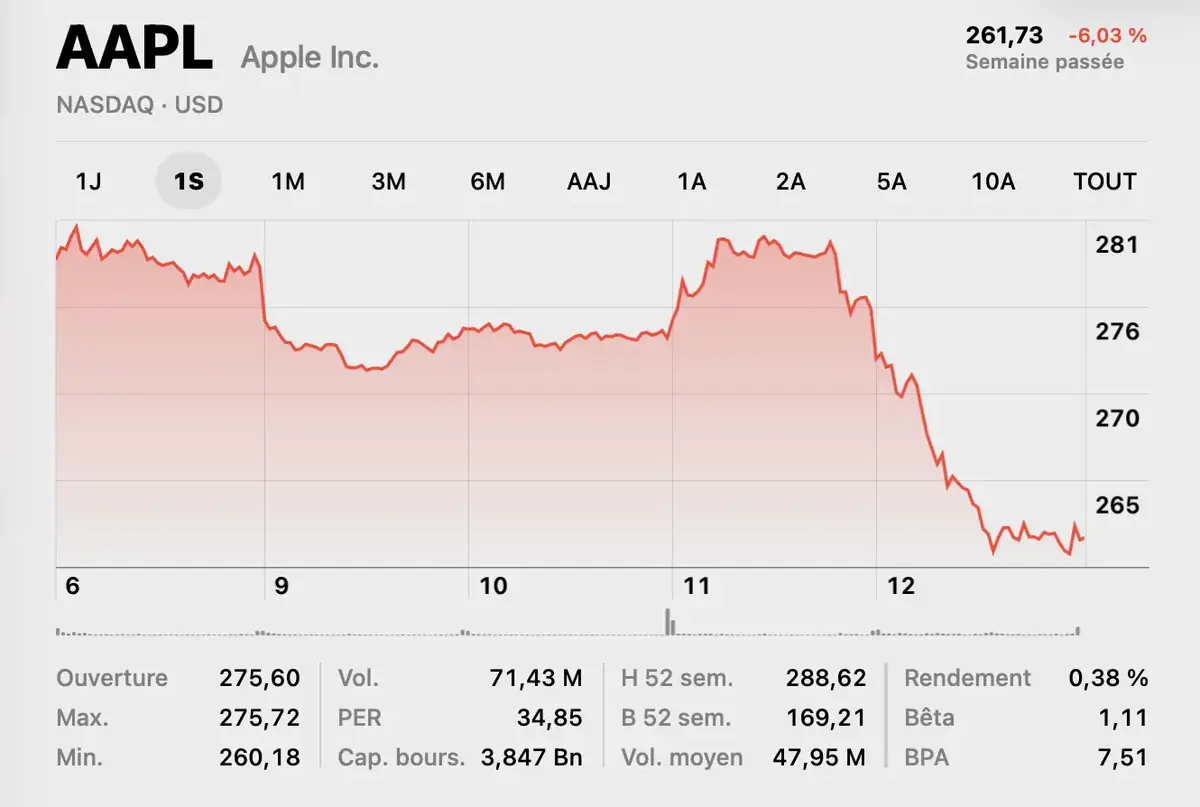
Task: Select the 1J time range tab
Action: 90,181
